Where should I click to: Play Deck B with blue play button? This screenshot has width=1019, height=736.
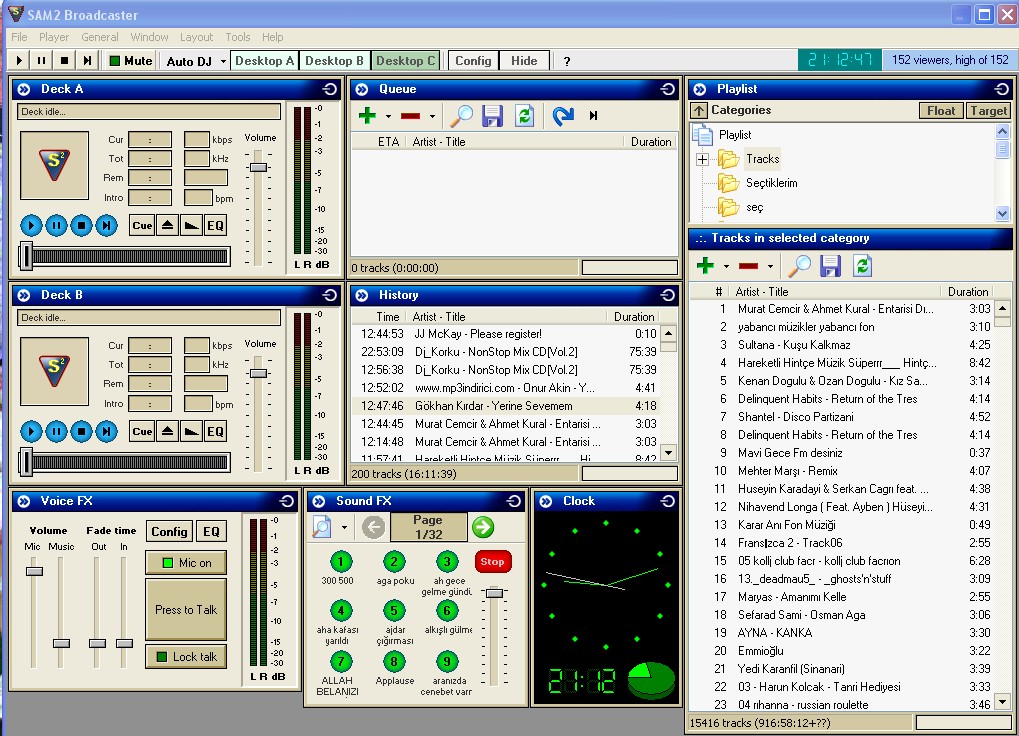31,431
